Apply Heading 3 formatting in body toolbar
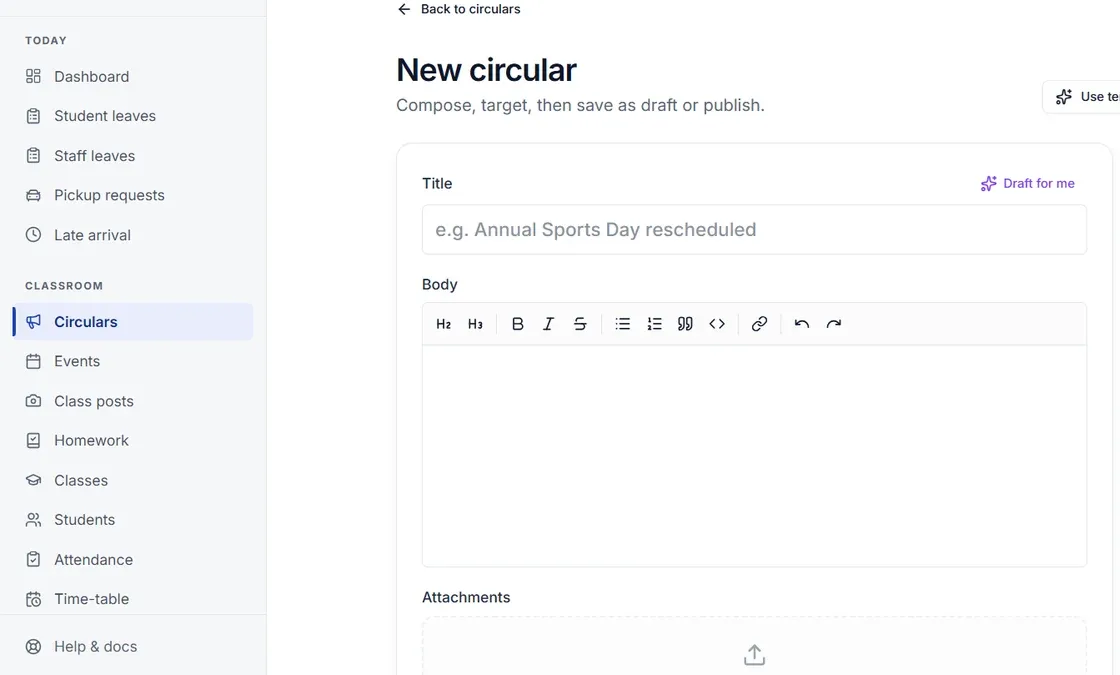The image size is (1120, 675). pyautogui.click(x=475, y=324)
